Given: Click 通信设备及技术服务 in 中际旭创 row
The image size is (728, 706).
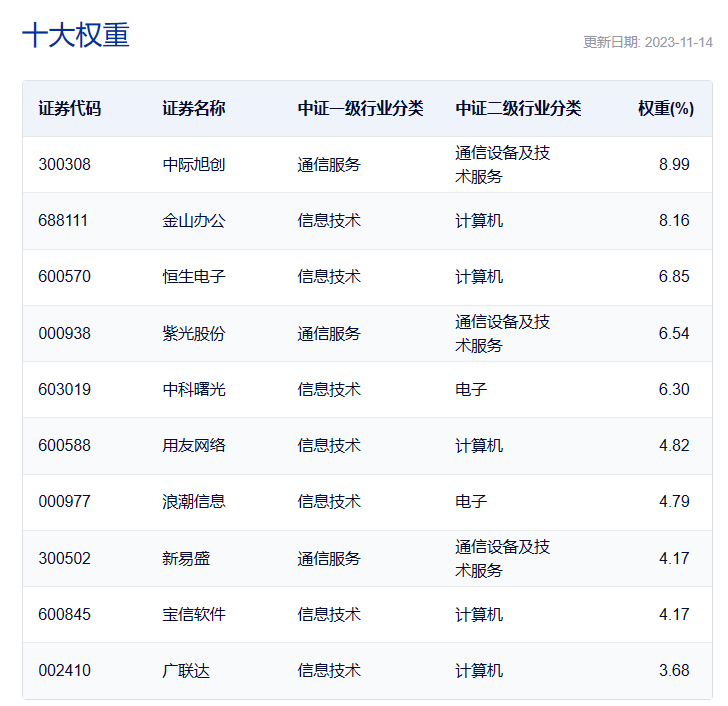Looking at the screenshot, I should click(502, 164).
